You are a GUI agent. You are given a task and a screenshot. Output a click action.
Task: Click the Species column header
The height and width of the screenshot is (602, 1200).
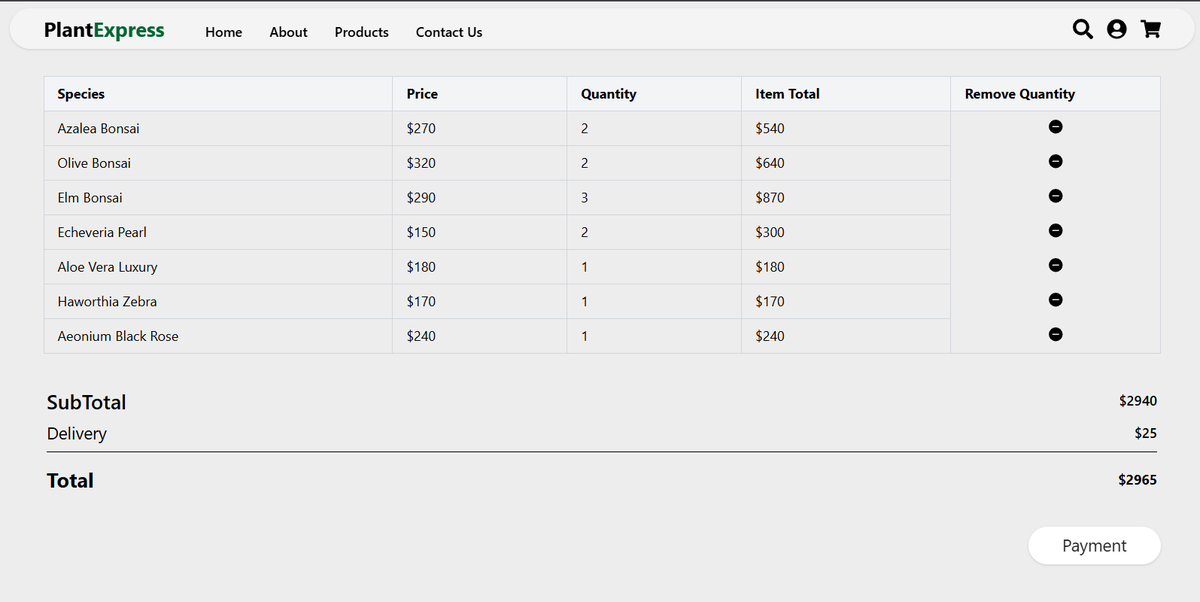81,94
